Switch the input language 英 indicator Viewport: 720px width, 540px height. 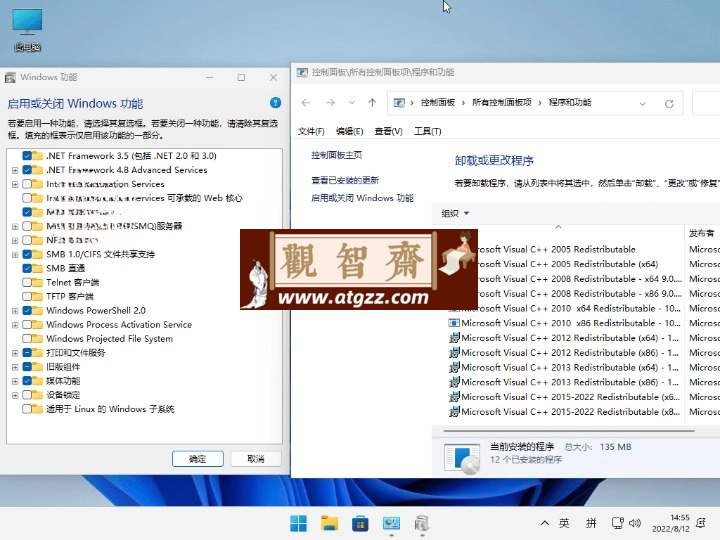(x=564, y=523)
